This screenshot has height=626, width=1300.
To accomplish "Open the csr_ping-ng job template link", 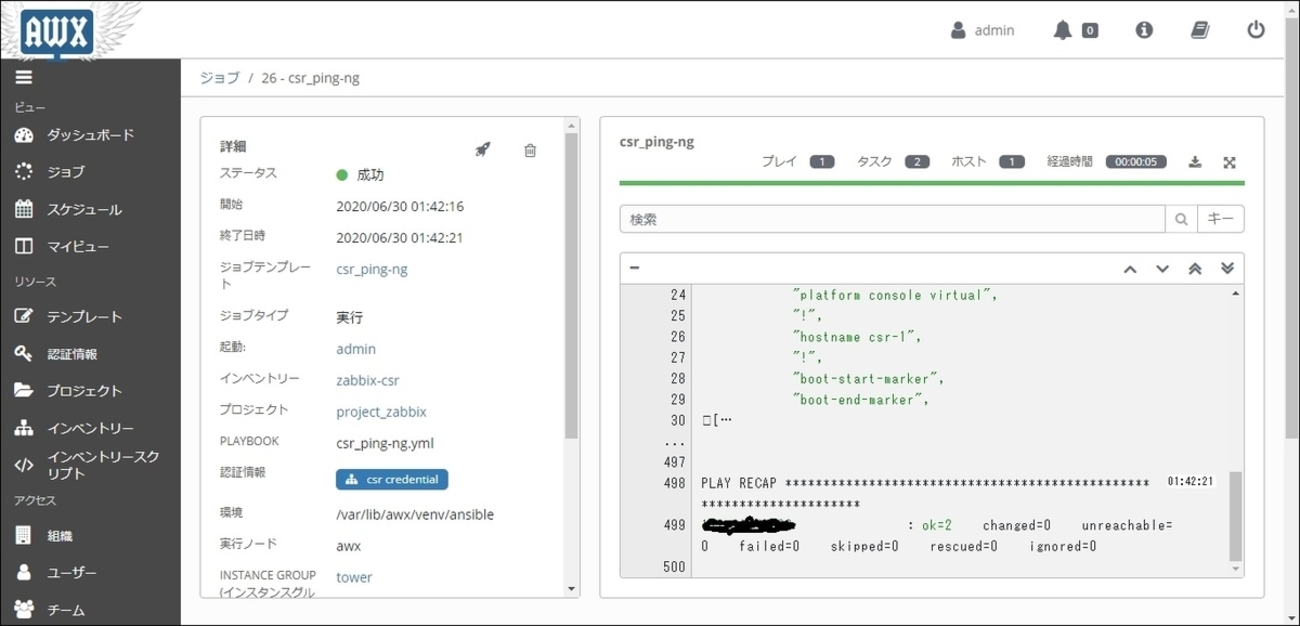I will point(372,269).
